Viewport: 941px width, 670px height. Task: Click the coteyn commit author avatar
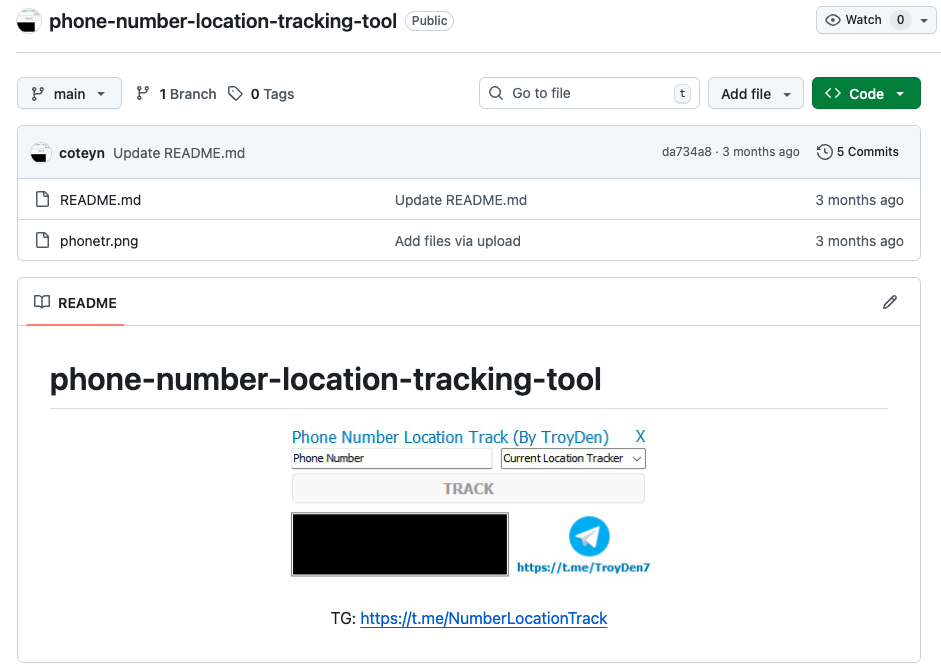pyautogui.click(x=41, y=153)
